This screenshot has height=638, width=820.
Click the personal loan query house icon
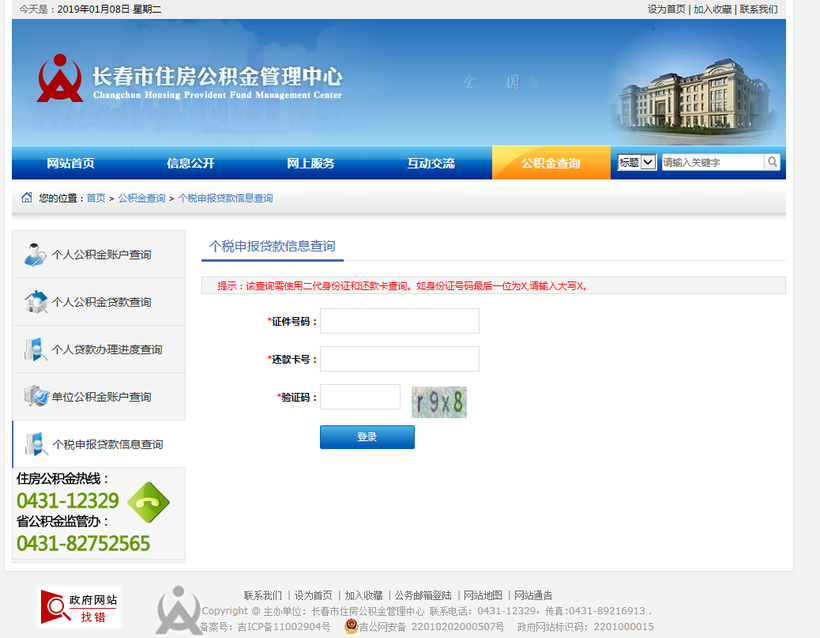point(35,301)
